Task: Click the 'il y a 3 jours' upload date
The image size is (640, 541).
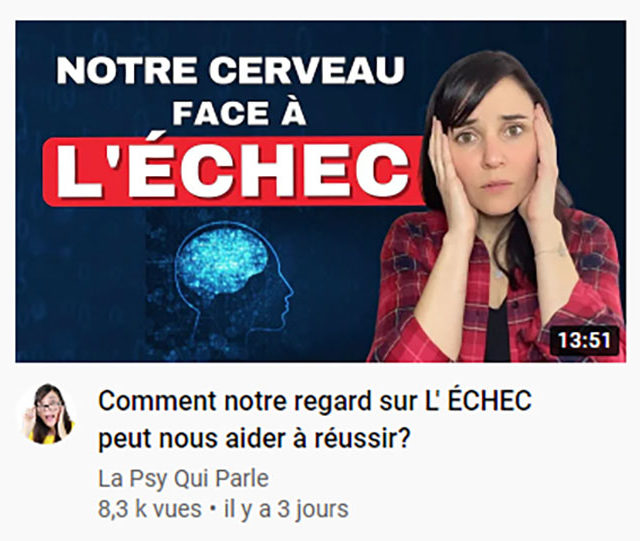Action: pos(287,509)
